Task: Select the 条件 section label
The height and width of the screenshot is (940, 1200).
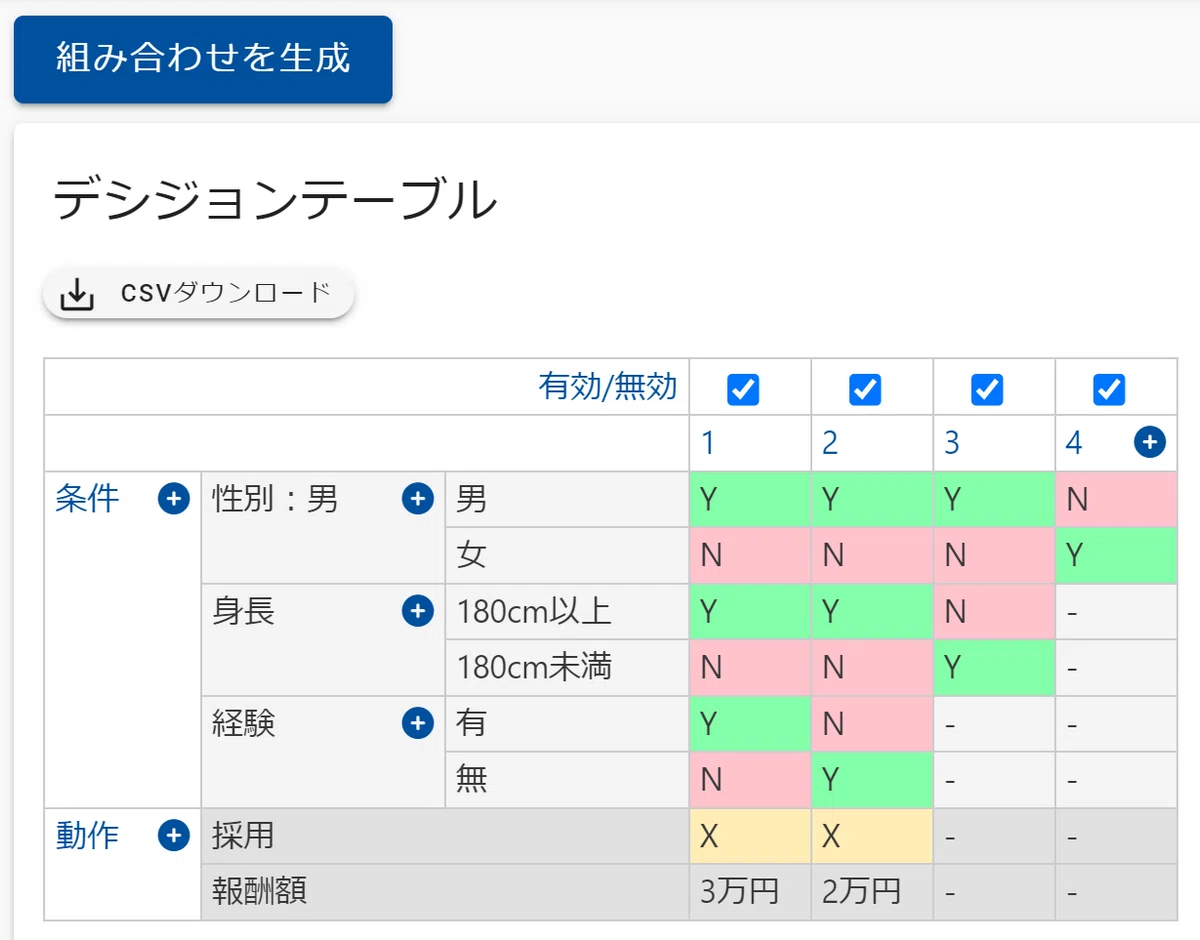Action: pos(87,498)
